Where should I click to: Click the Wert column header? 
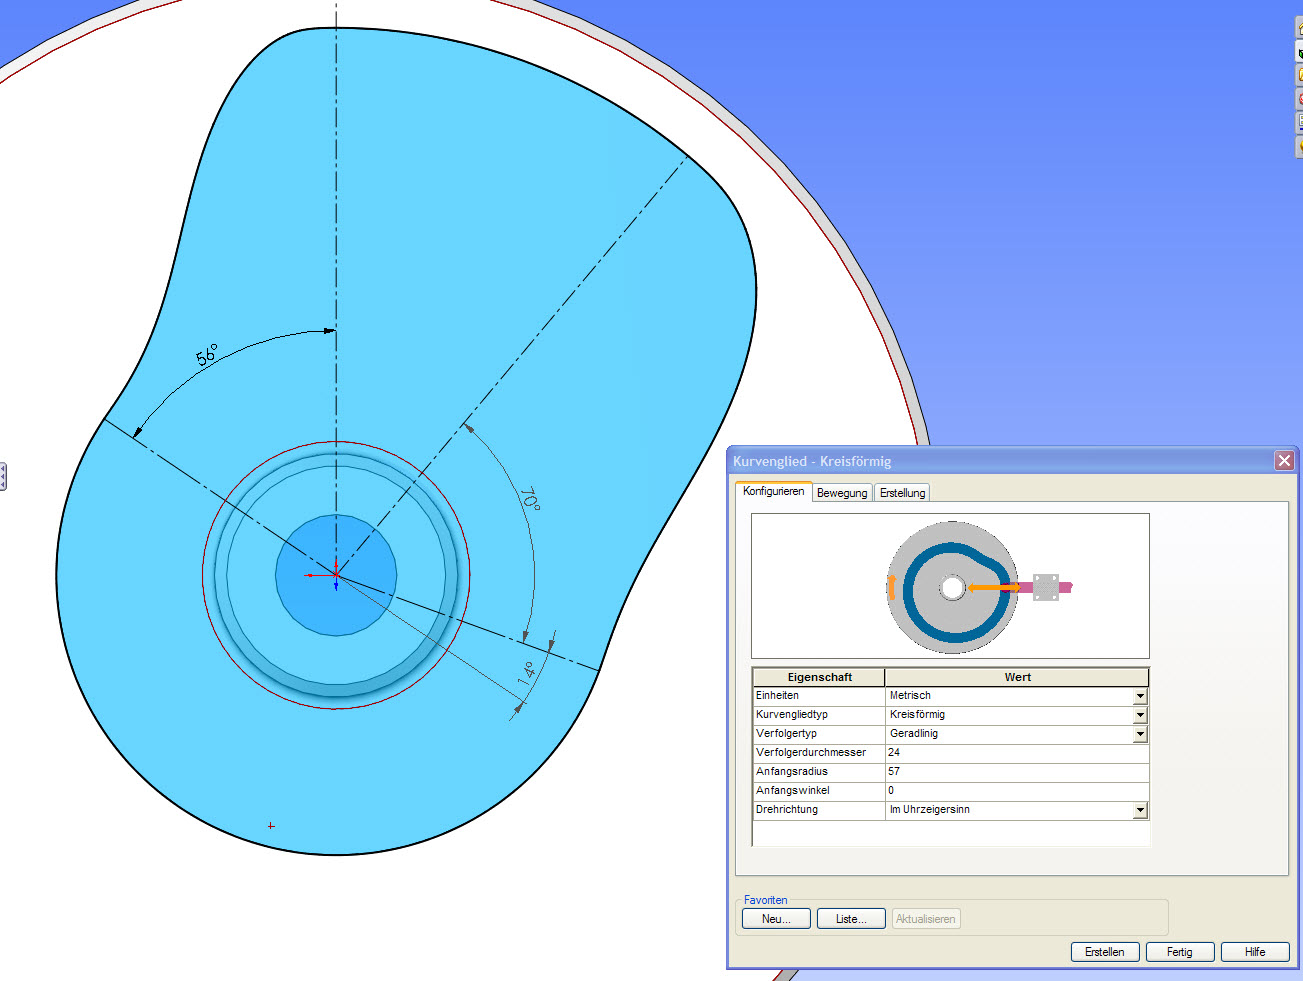(1017, 677)
